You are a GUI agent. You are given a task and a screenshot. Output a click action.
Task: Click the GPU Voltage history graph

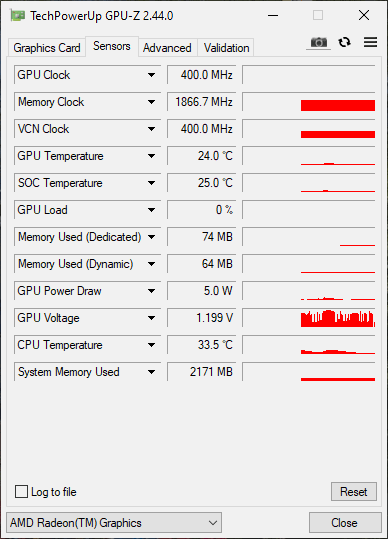pyautogui.click(x=309, y=318)
